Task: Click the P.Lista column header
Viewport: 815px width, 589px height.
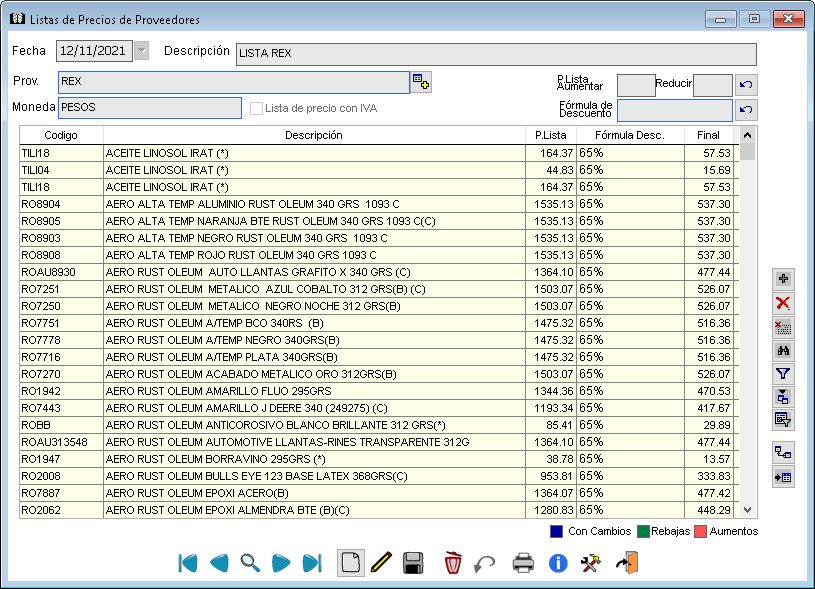Action: tap(551, 135)
